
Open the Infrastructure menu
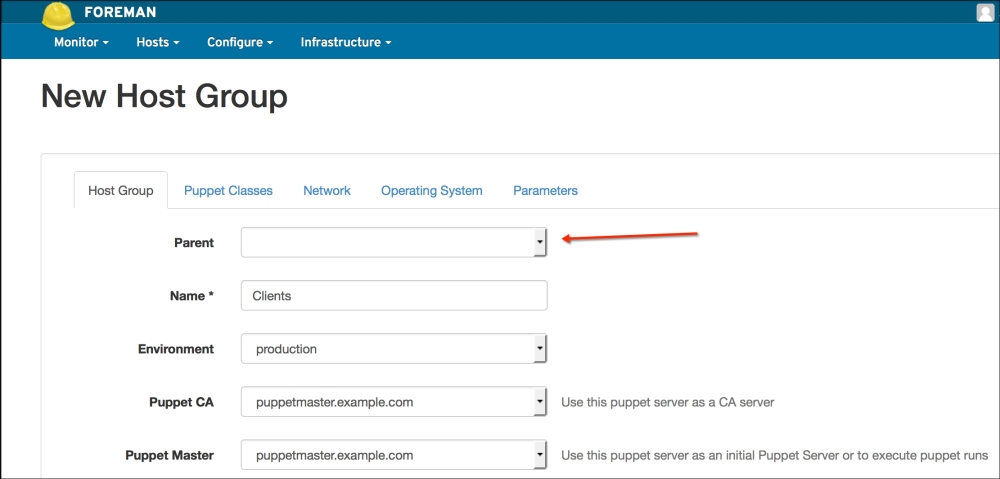346,42
